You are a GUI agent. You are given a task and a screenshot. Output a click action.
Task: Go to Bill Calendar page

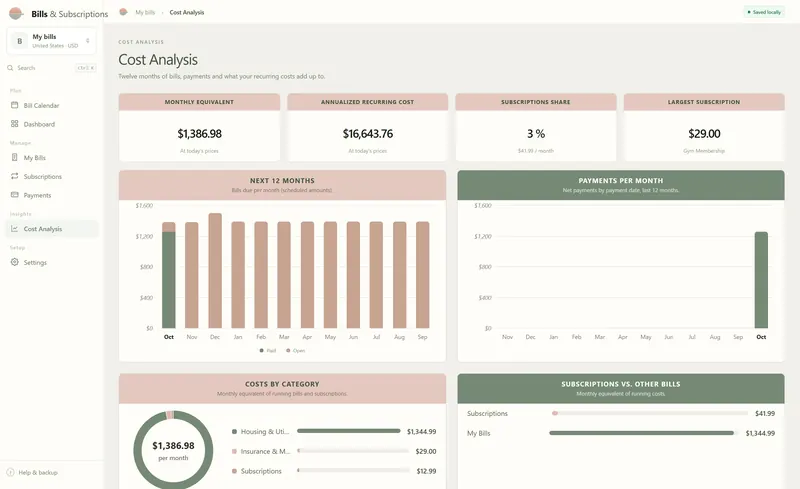click(52, 105)
